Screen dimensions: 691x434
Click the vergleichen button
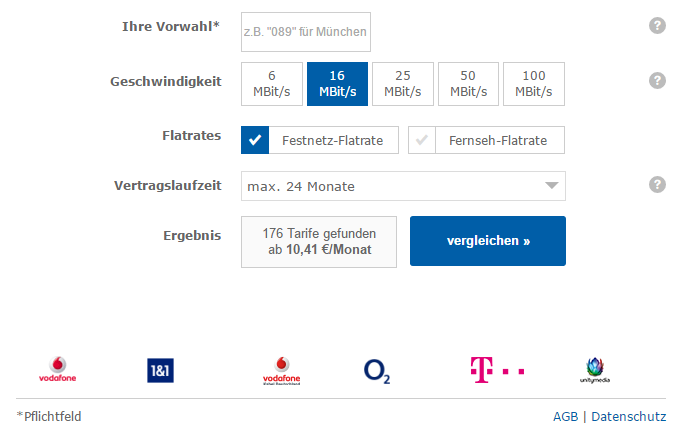click(x=488, y=241)
